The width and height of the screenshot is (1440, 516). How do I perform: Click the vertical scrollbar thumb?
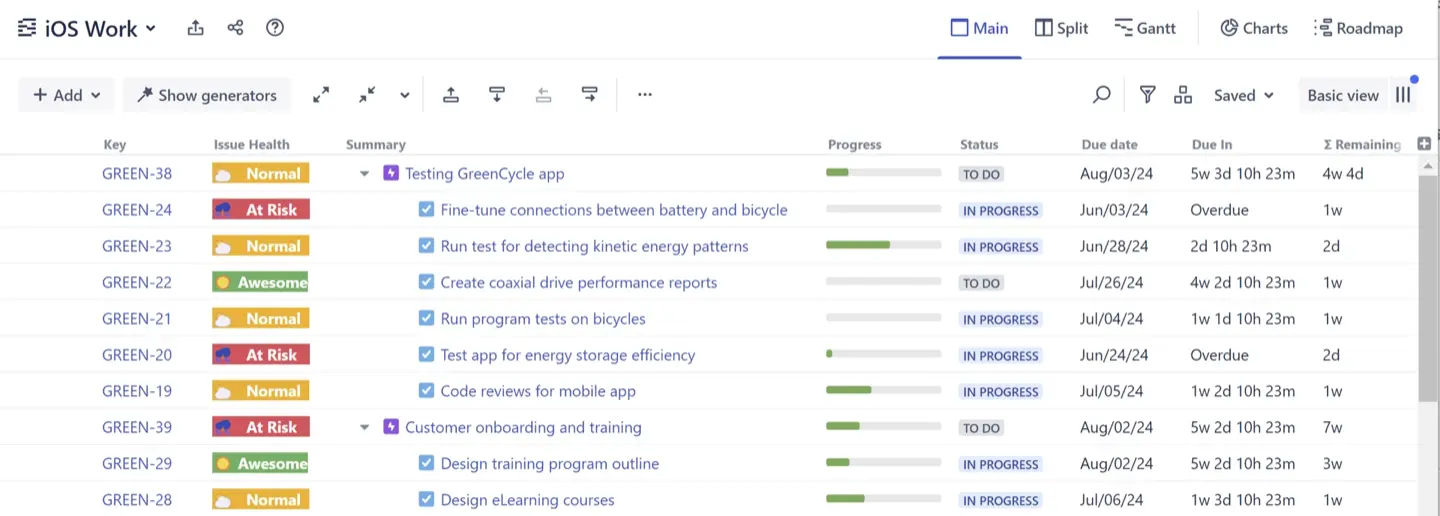point(1427,290)
